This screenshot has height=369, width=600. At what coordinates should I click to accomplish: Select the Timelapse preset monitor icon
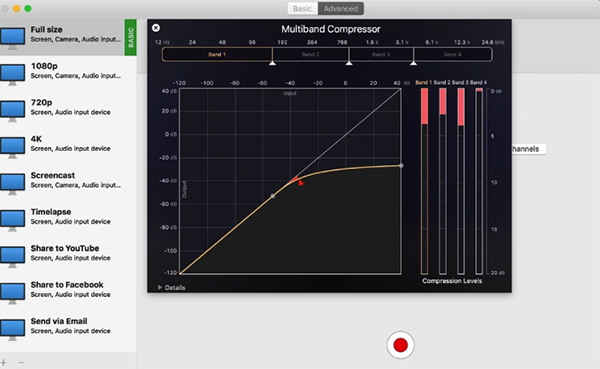[13, 220]
